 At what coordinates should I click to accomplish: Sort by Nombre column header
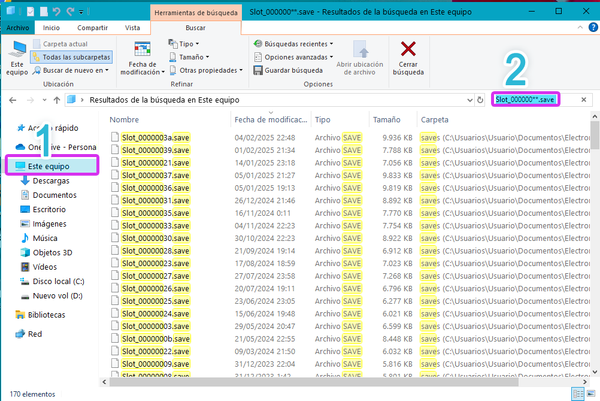(x=124, y=120)
